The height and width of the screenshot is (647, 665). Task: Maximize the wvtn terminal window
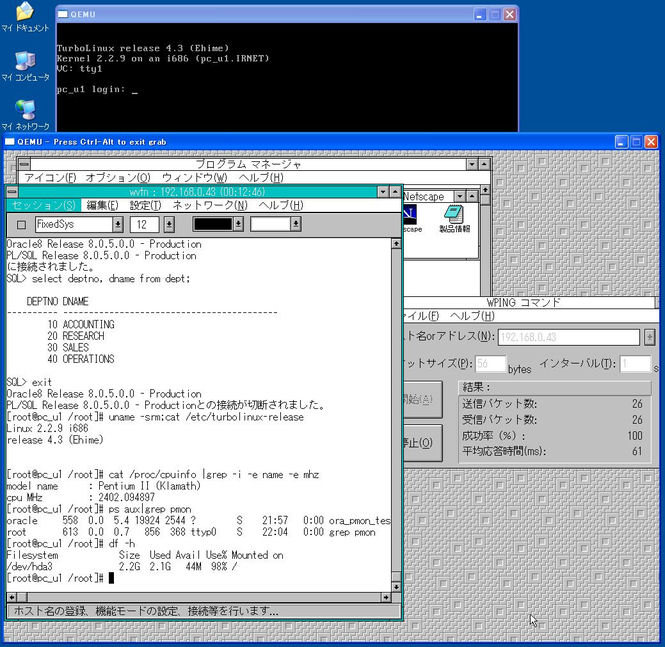click(x=395, y=192)
